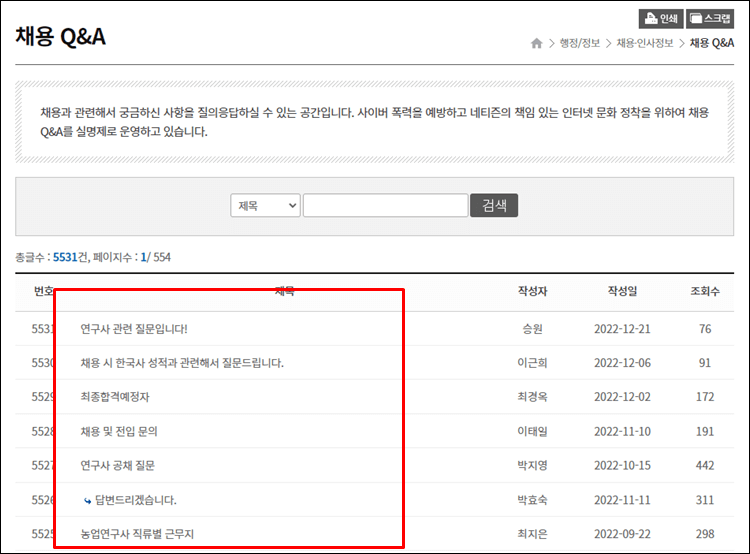Click the date 2022-10-15
The height and width of the screenshot is (554, 750).
[x=622, y=465]
